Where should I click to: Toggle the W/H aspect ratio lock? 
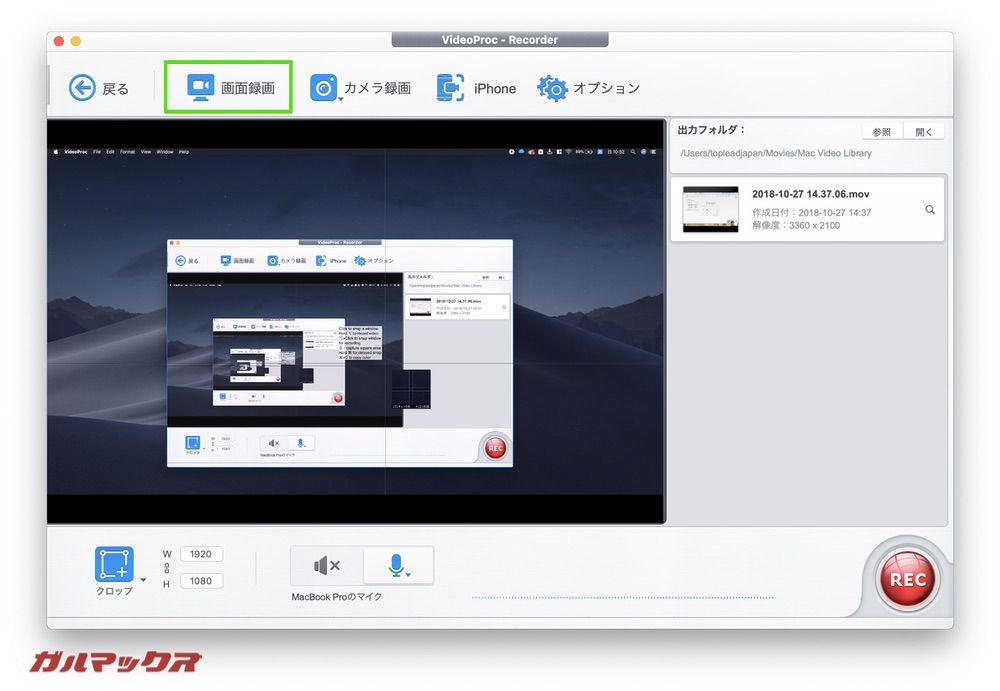pyautogui.click(x=167, y=567)
